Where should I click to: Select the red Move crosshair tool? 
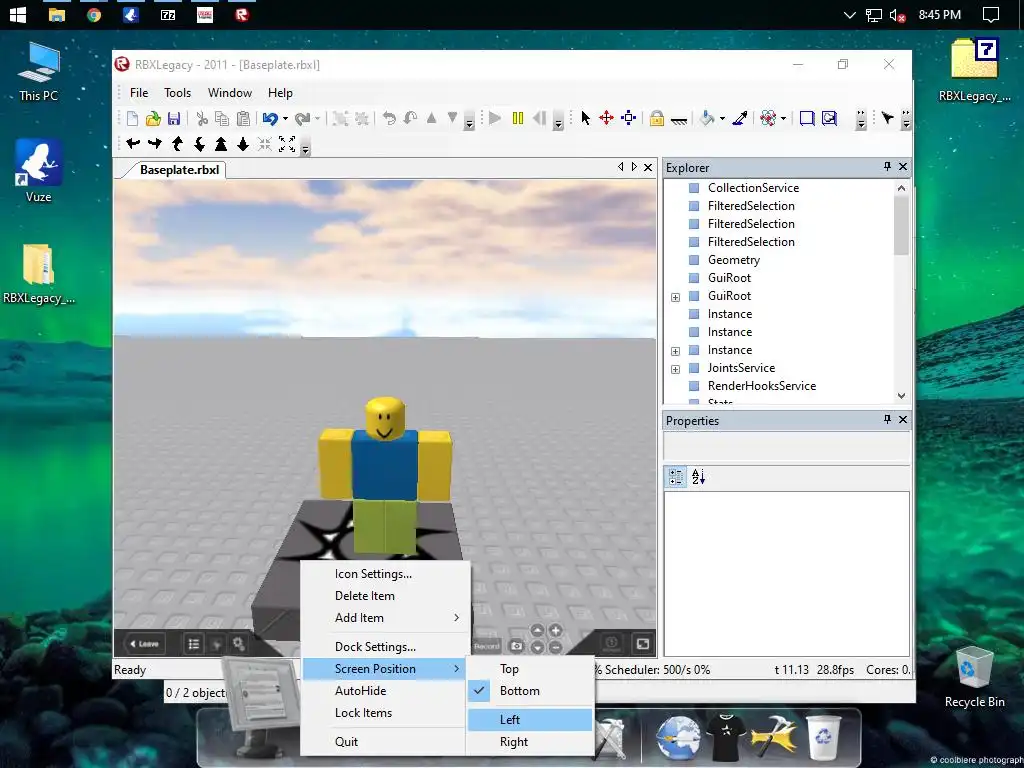tap(607, 118)
